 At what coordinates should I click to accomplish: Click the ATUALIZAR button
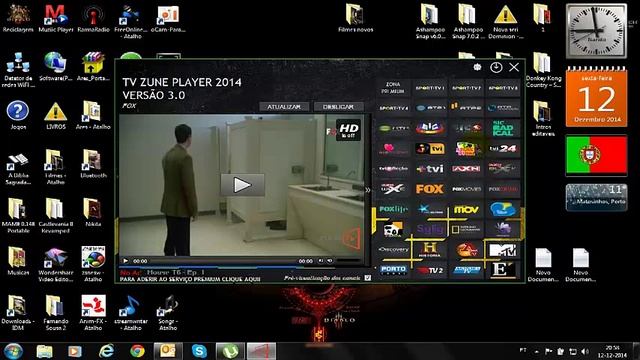284,107
